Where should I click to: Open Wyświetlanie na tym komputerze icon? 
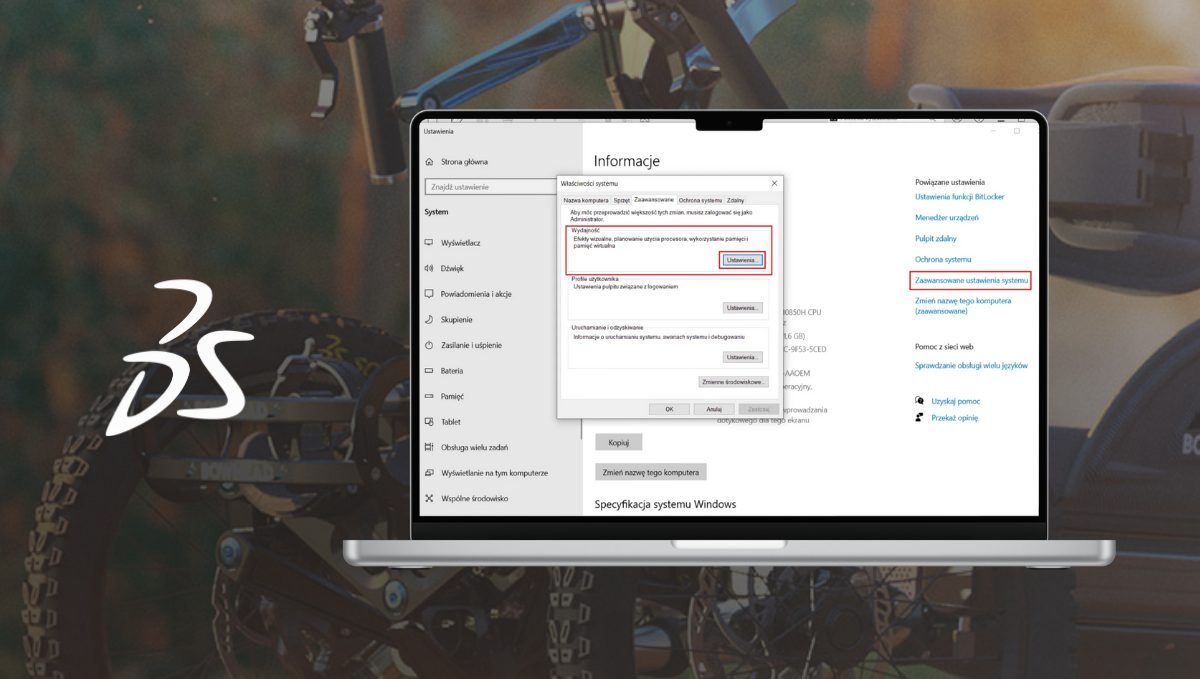click(429, 472)
